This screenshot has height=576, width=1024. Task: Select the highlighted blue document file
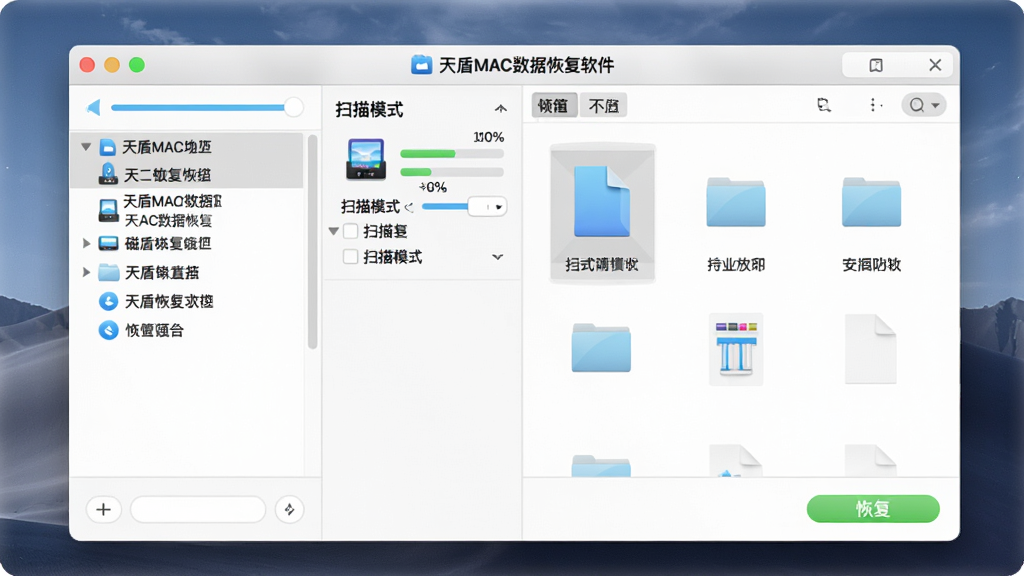click(x=602, y=214)
